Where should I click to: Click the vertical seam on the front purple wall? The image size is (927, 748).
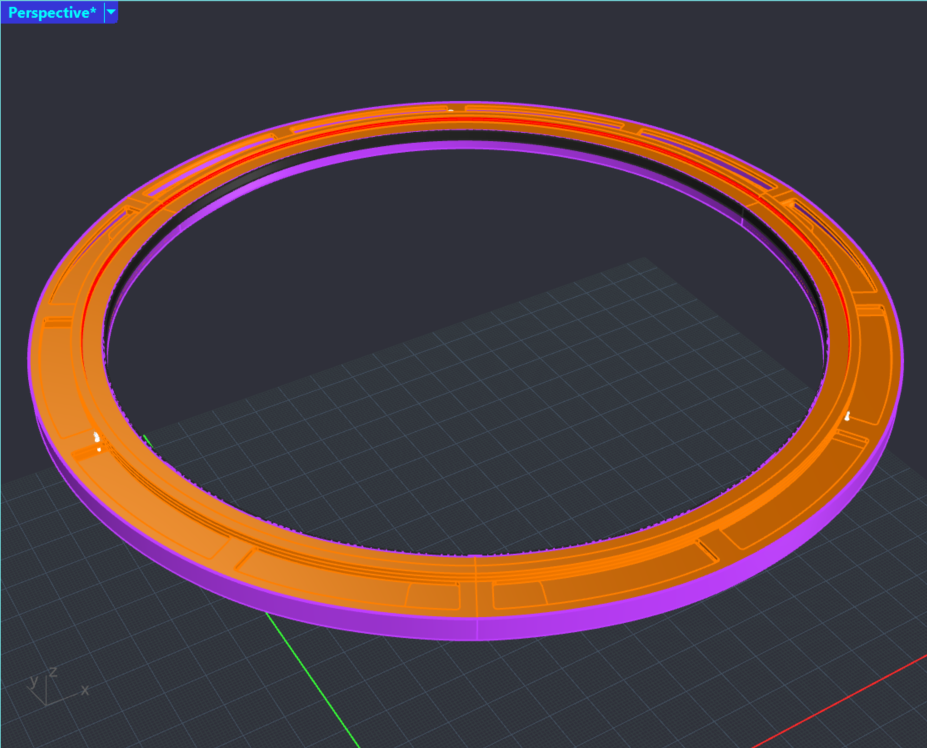[477, 625]
